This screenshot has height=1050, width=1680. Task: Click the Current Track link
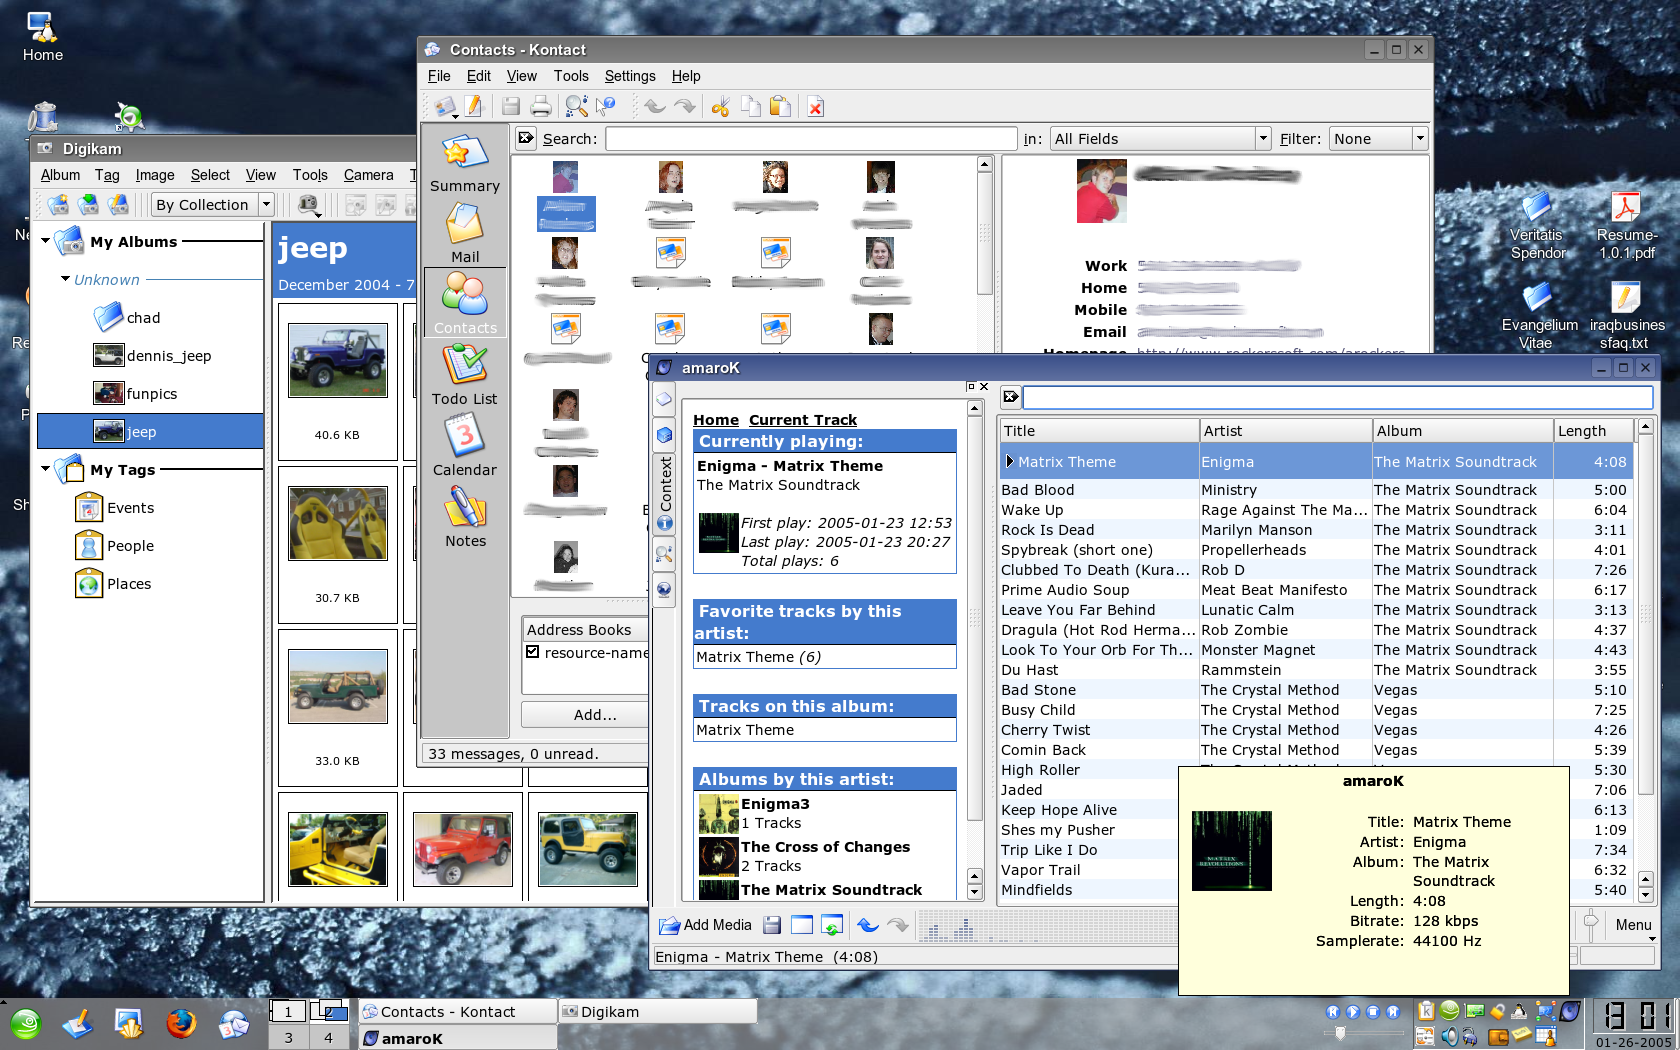[803, 420]
